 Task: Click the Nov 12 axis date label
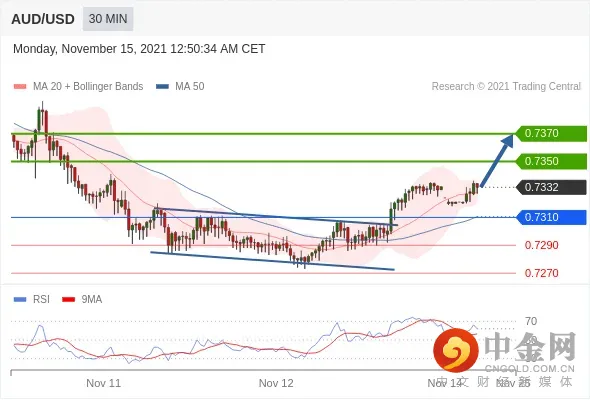pos(276,383)
